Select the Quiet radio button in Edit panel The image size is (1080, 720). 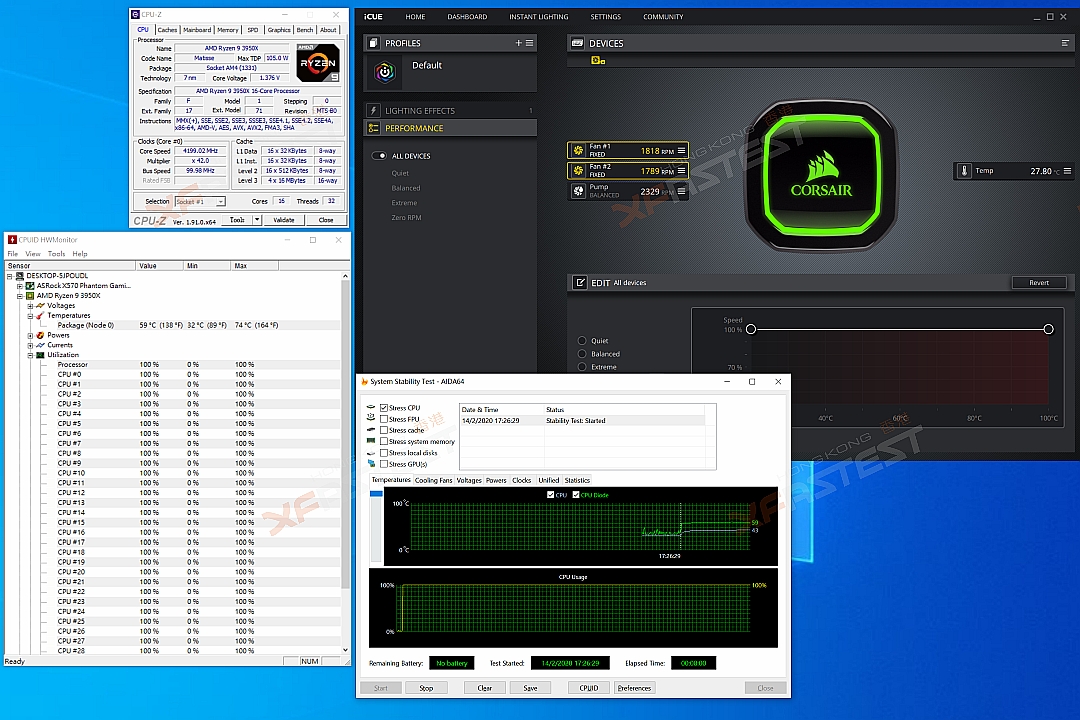tap(582, 340)
